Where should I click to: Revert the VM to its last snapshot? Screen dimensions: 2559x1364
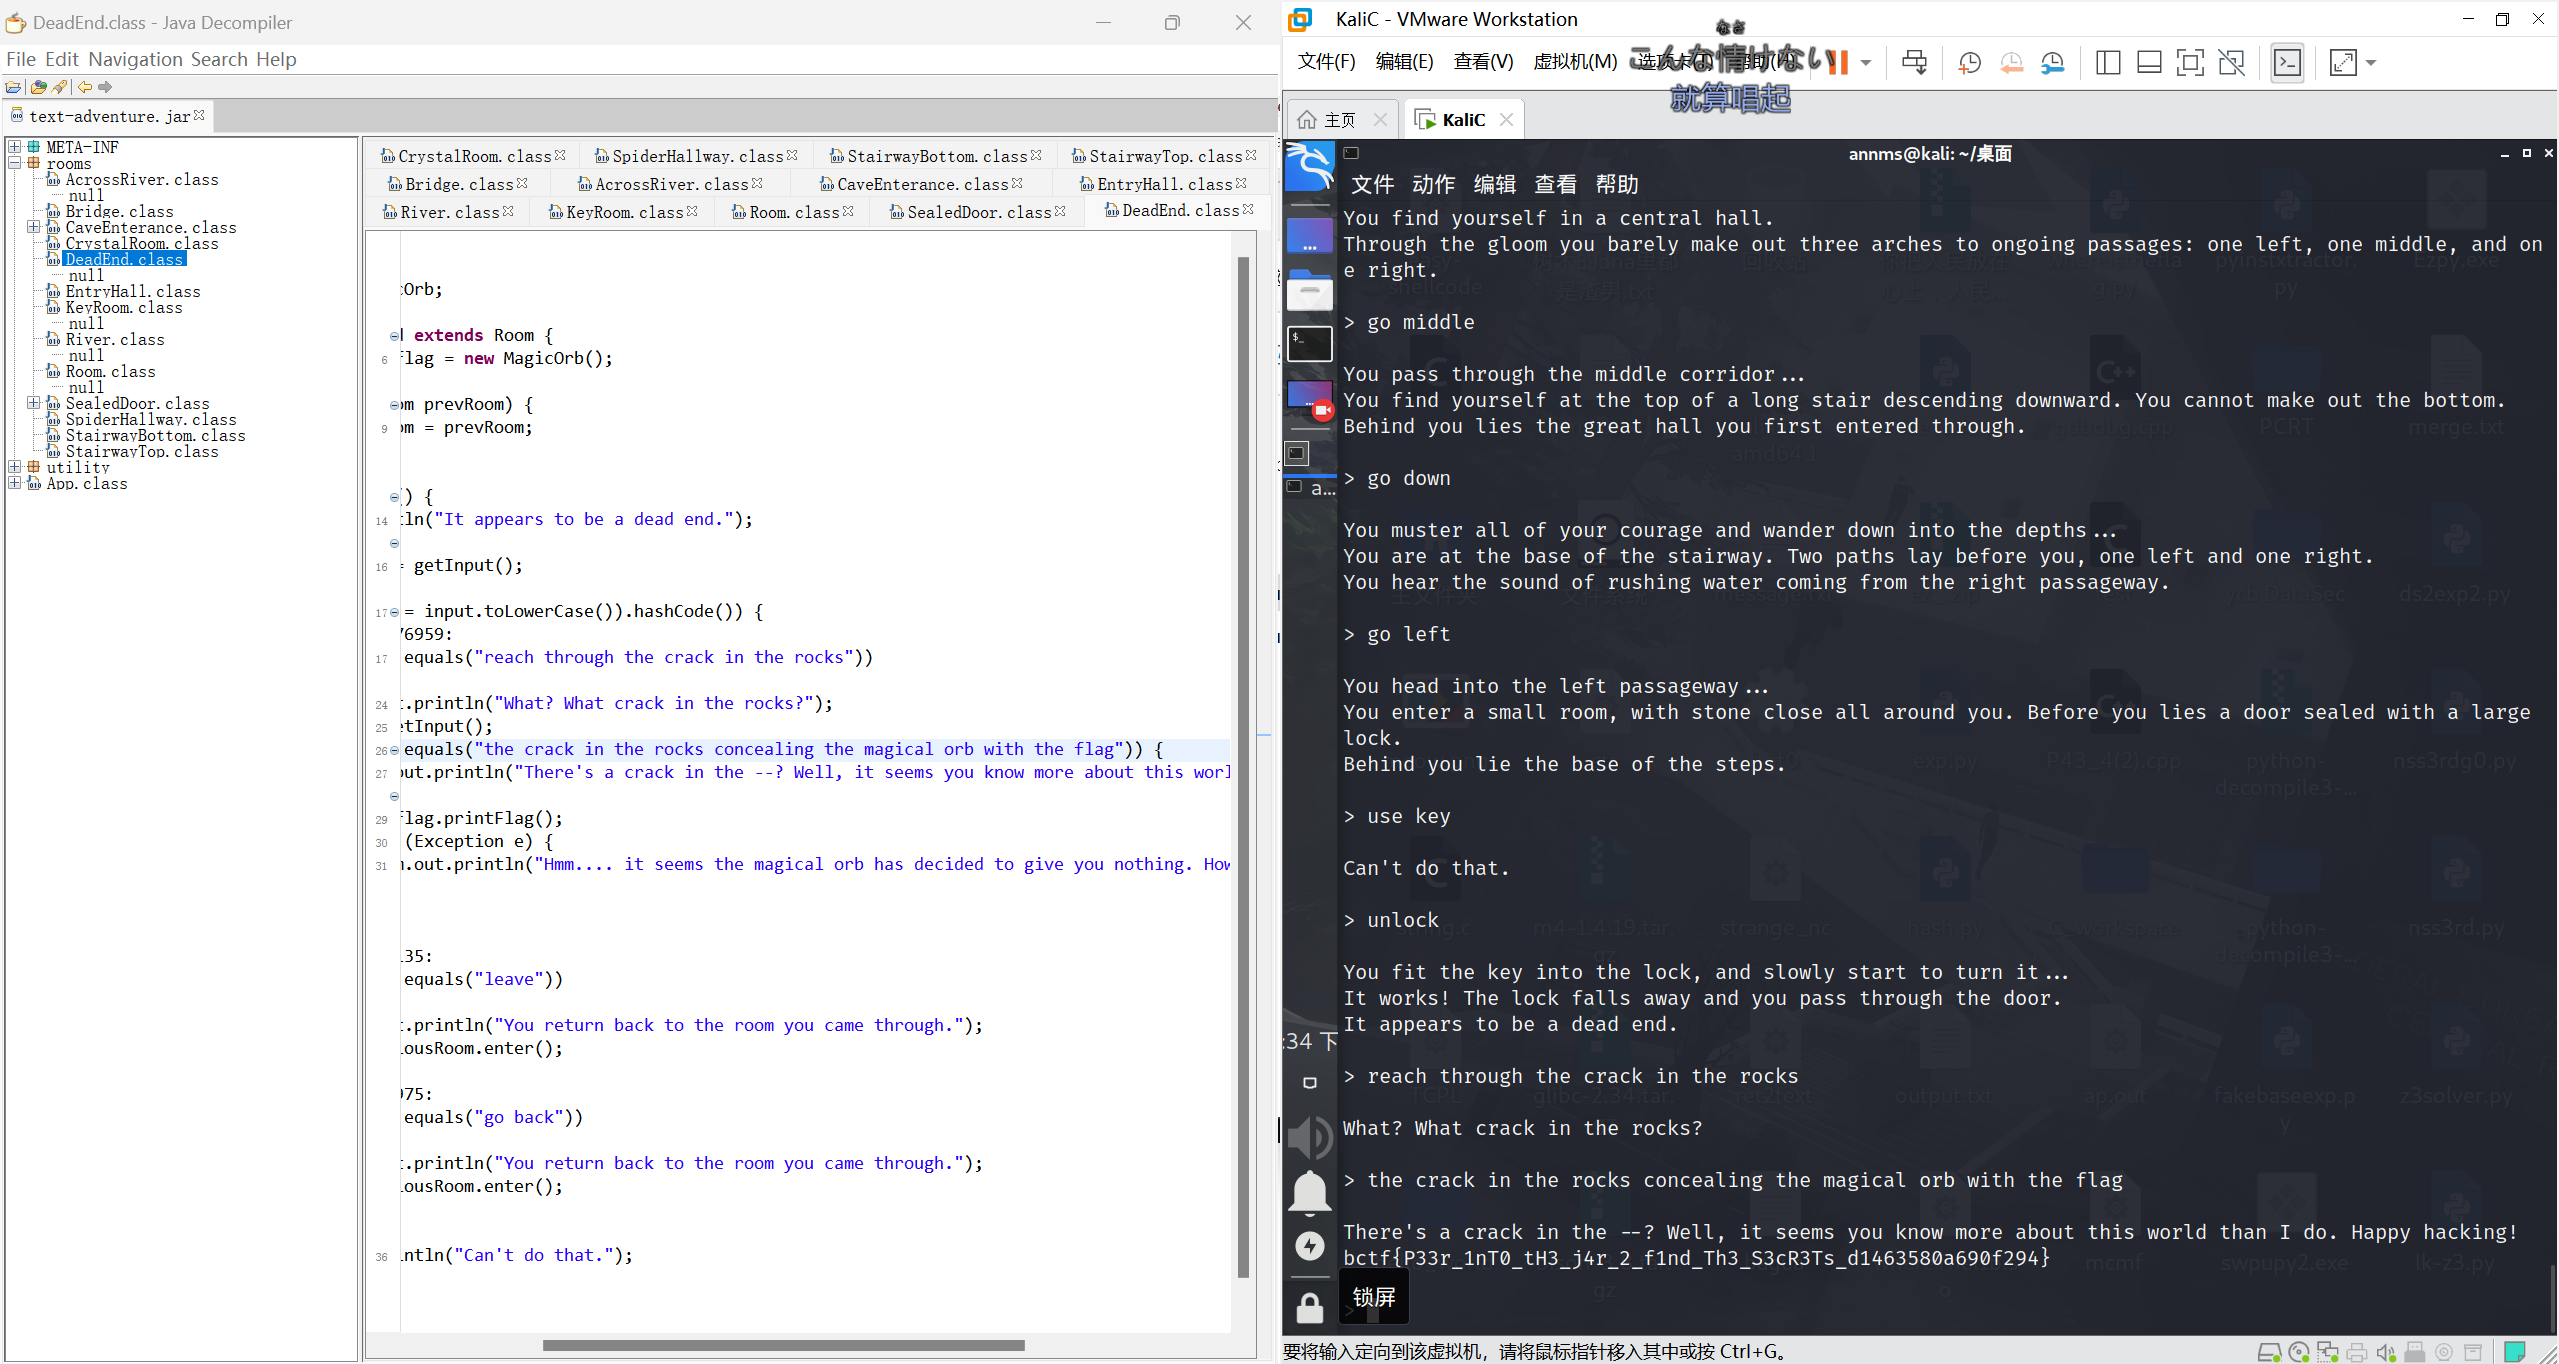coord(2012,63)
